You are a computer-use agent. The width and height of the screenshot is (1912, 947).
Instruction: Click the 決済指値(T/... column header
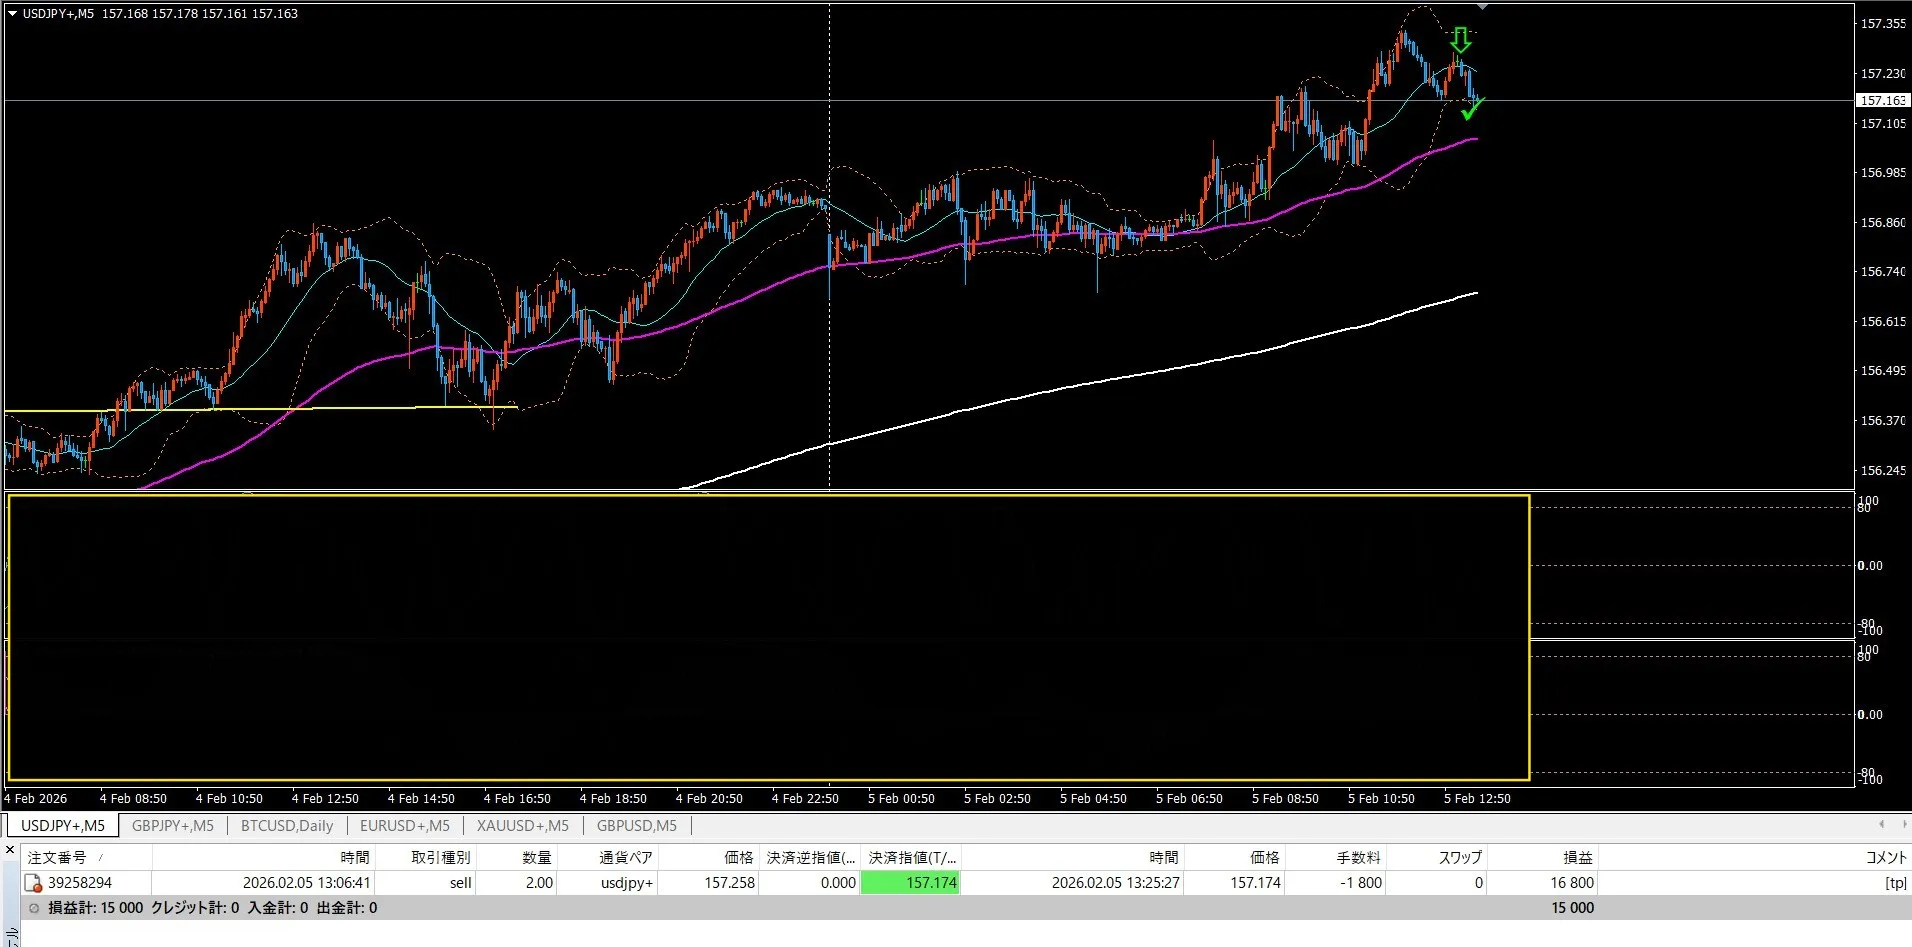(911, 857)
